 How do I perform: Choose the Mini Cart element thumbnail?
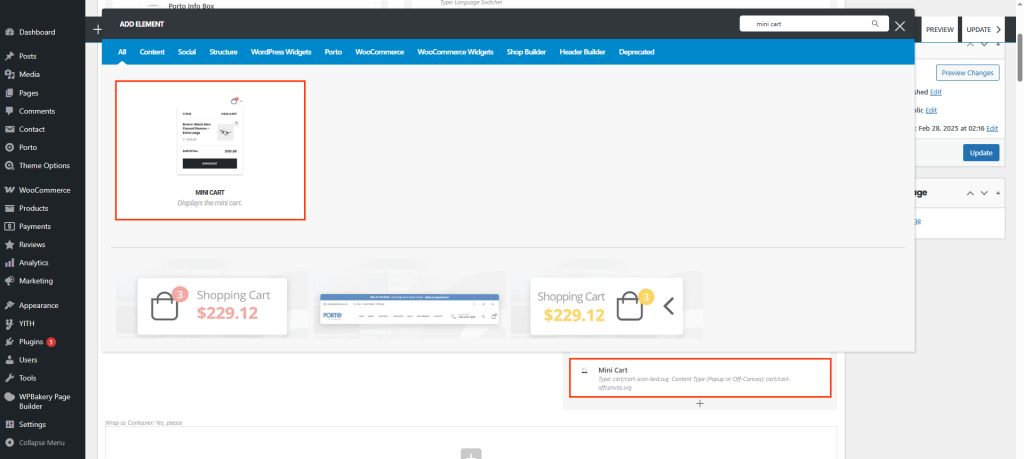click(x=210, y=149)
